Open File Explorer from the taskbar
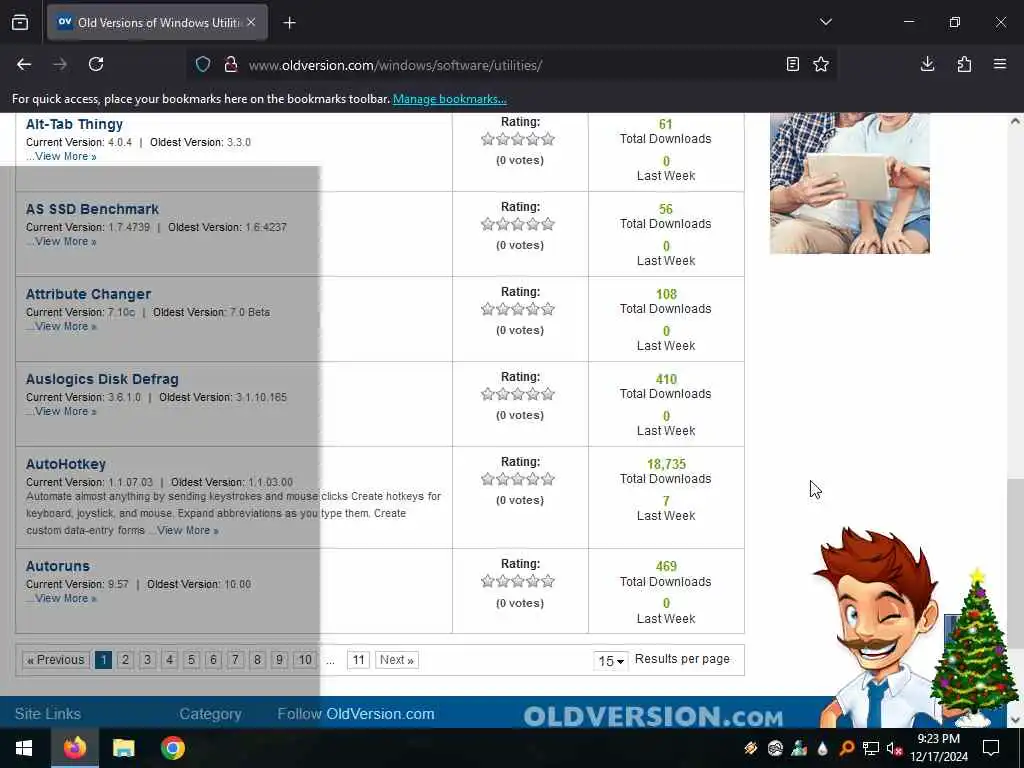Image resolution: width=1024 pixels, height=768 pixels. [123, 748]
